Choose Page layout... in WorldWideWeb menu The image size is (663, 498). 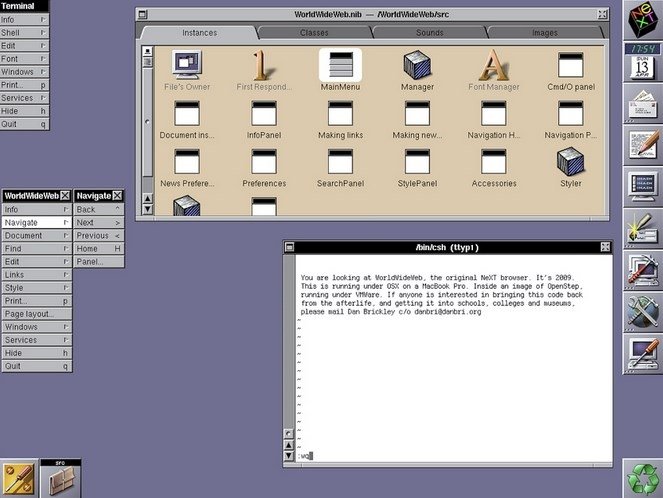(37, 314)
